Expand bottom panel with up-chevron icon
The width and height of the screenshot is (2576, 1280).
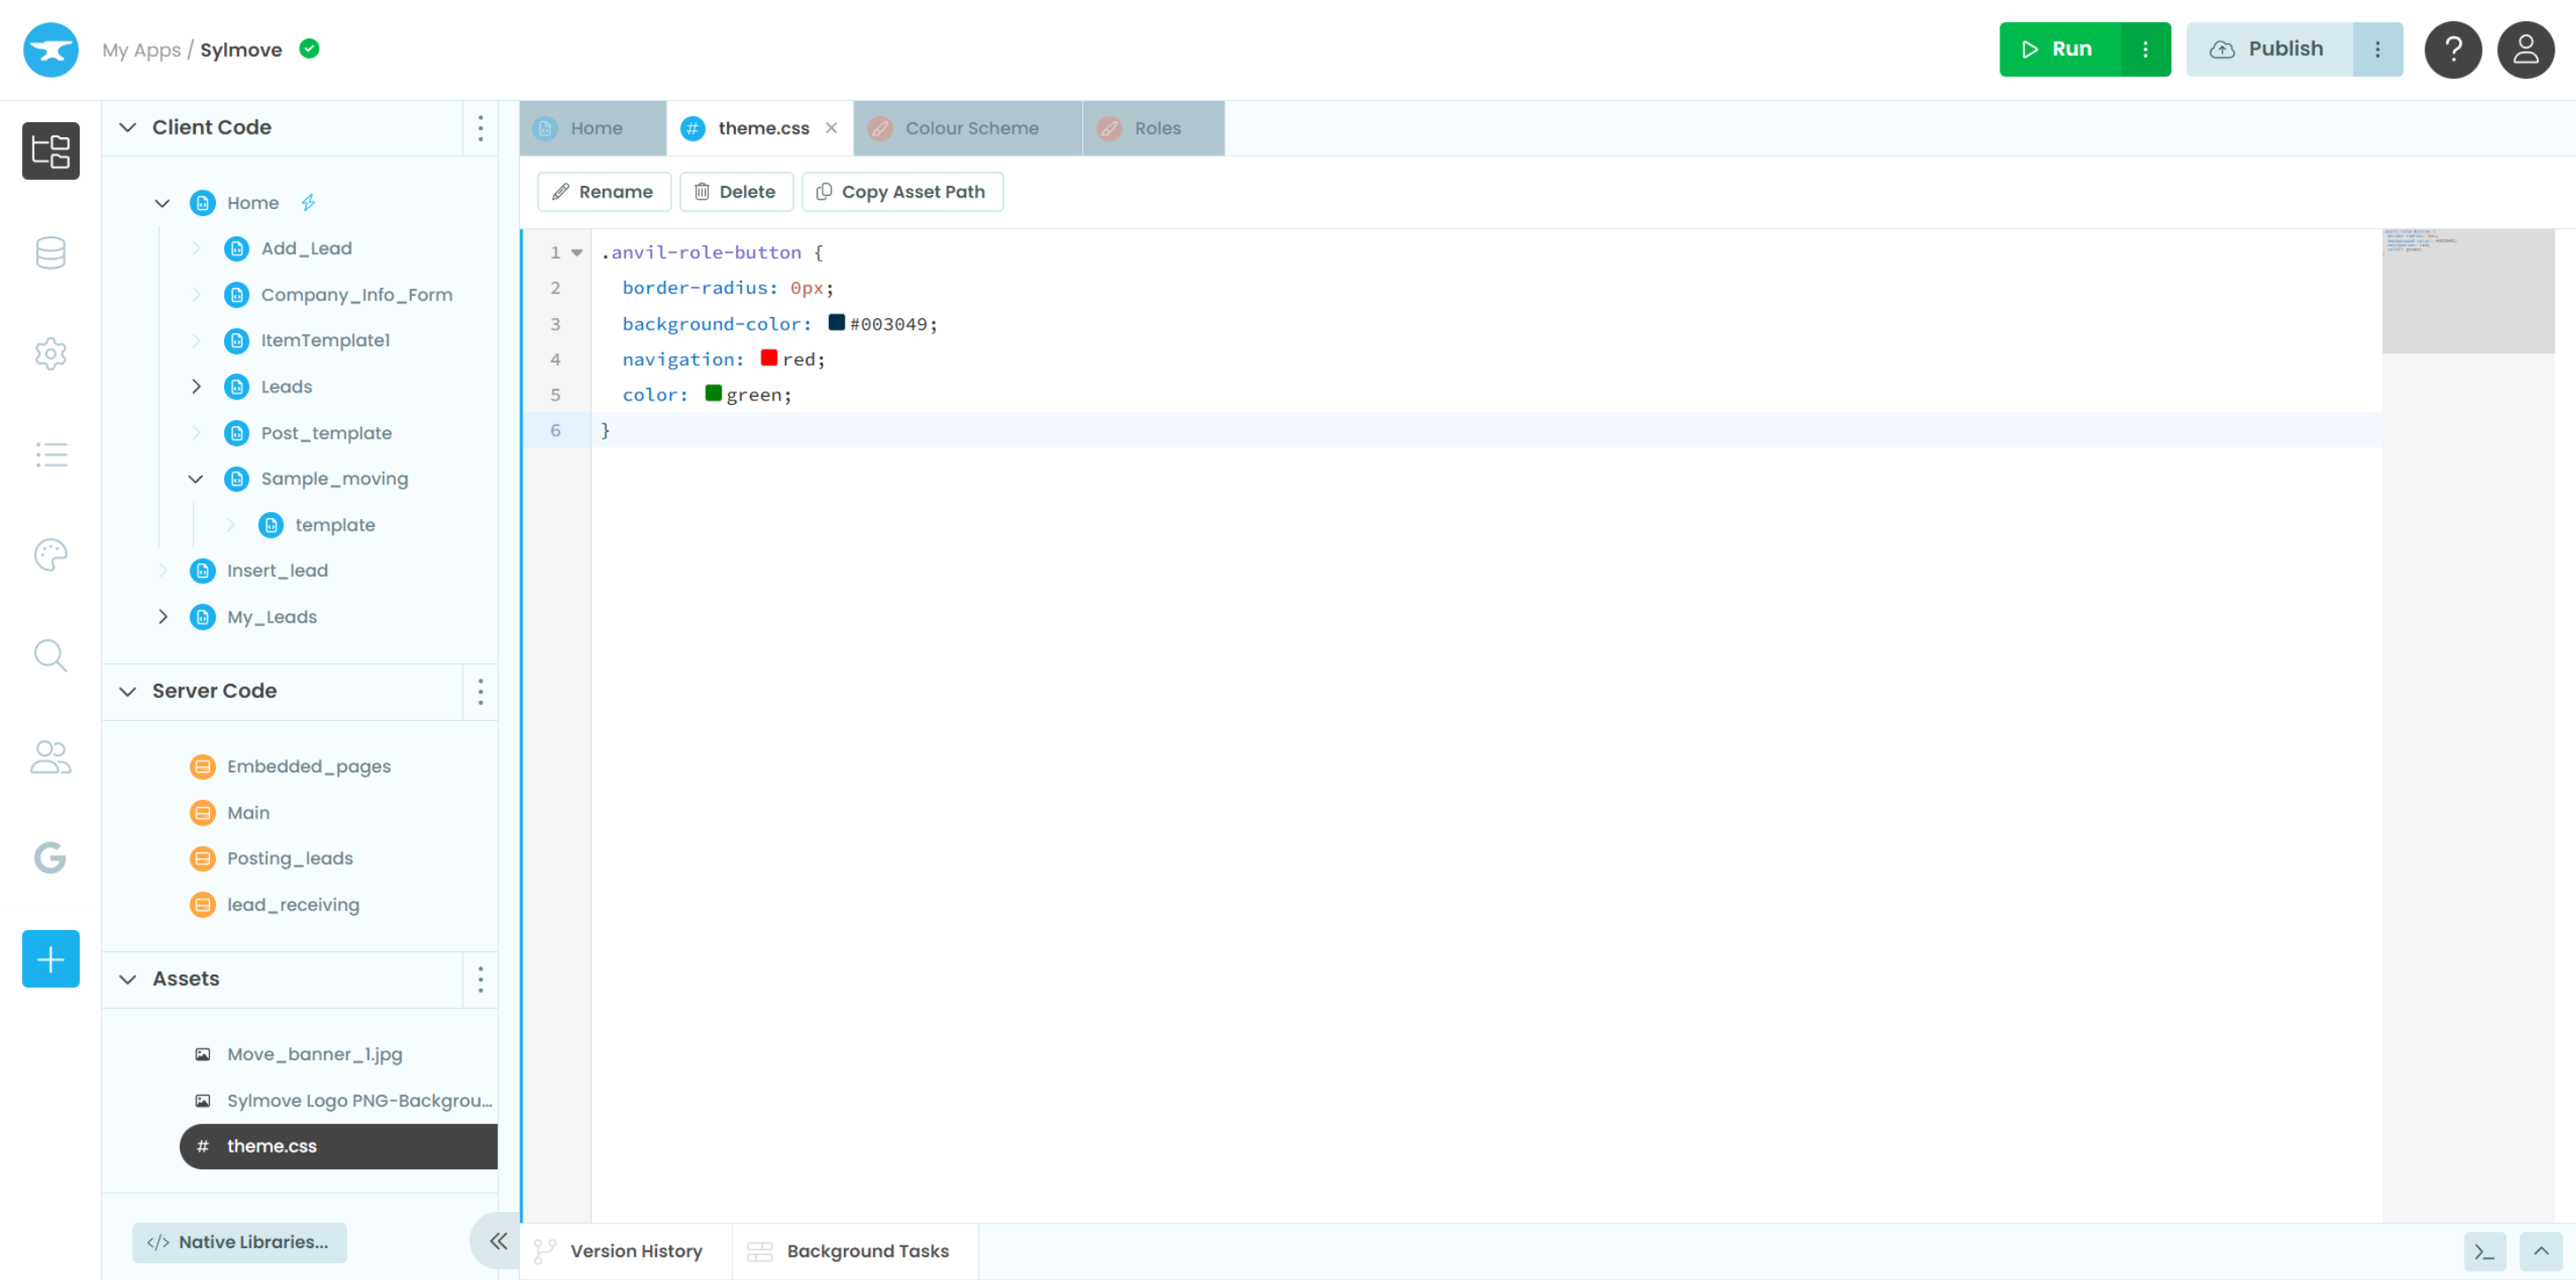click(x=2541, y=1252)
